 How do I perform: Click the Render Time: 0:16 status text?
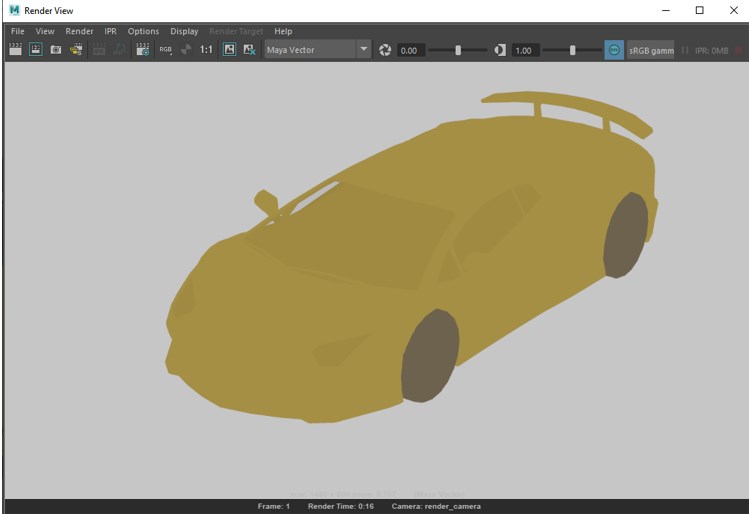(341, 506)
